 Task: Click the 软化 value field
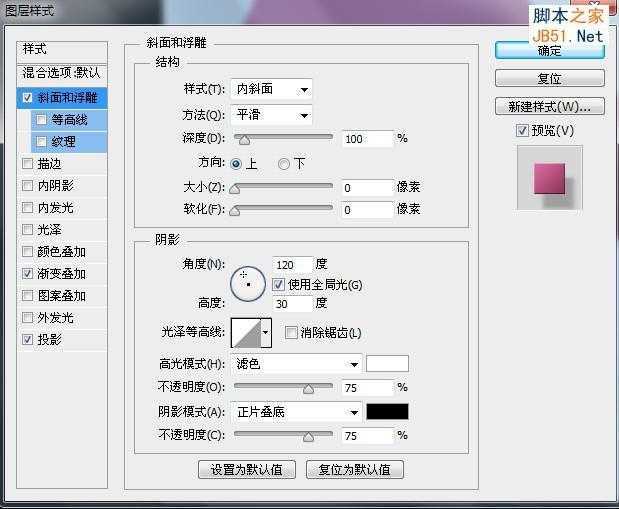pos(368,210)
